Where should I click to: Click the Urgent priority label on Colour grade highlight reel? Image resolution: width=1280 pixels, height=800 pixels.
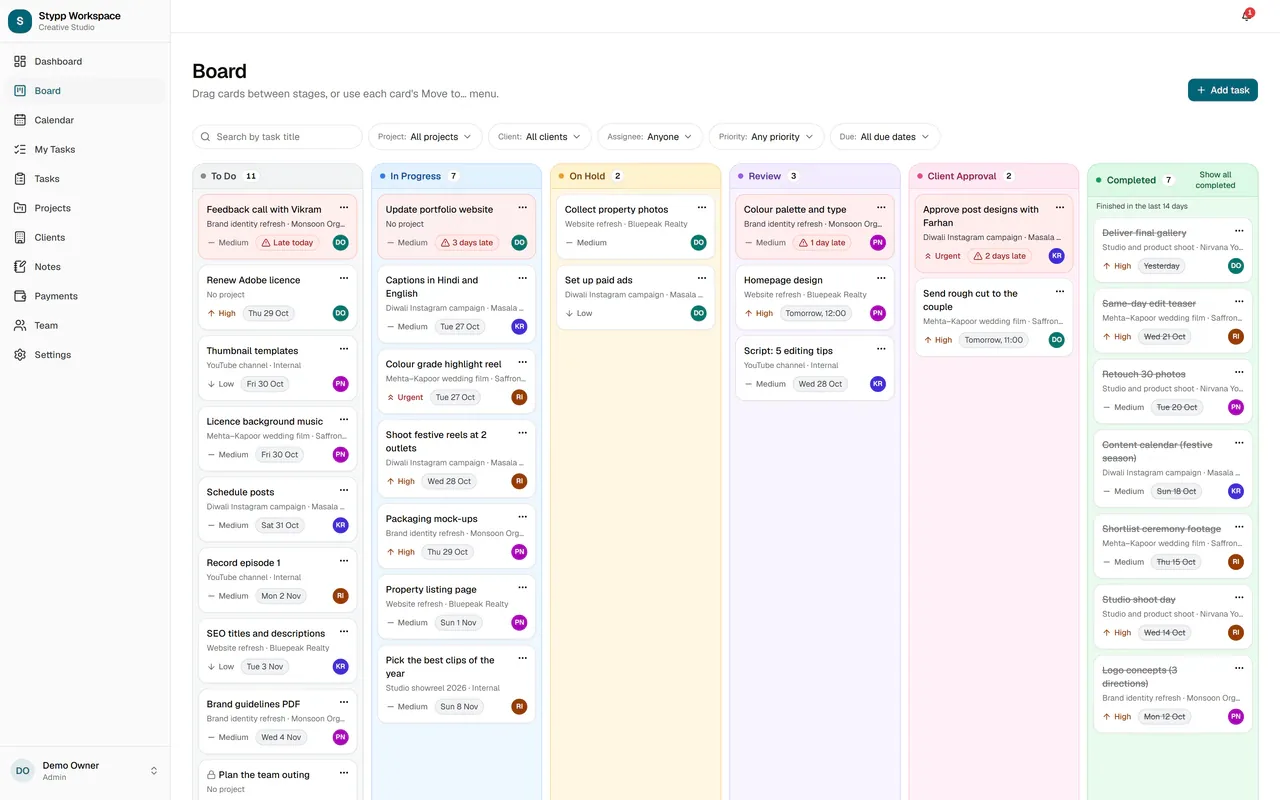pyautogui.click(x=405, y=397)
